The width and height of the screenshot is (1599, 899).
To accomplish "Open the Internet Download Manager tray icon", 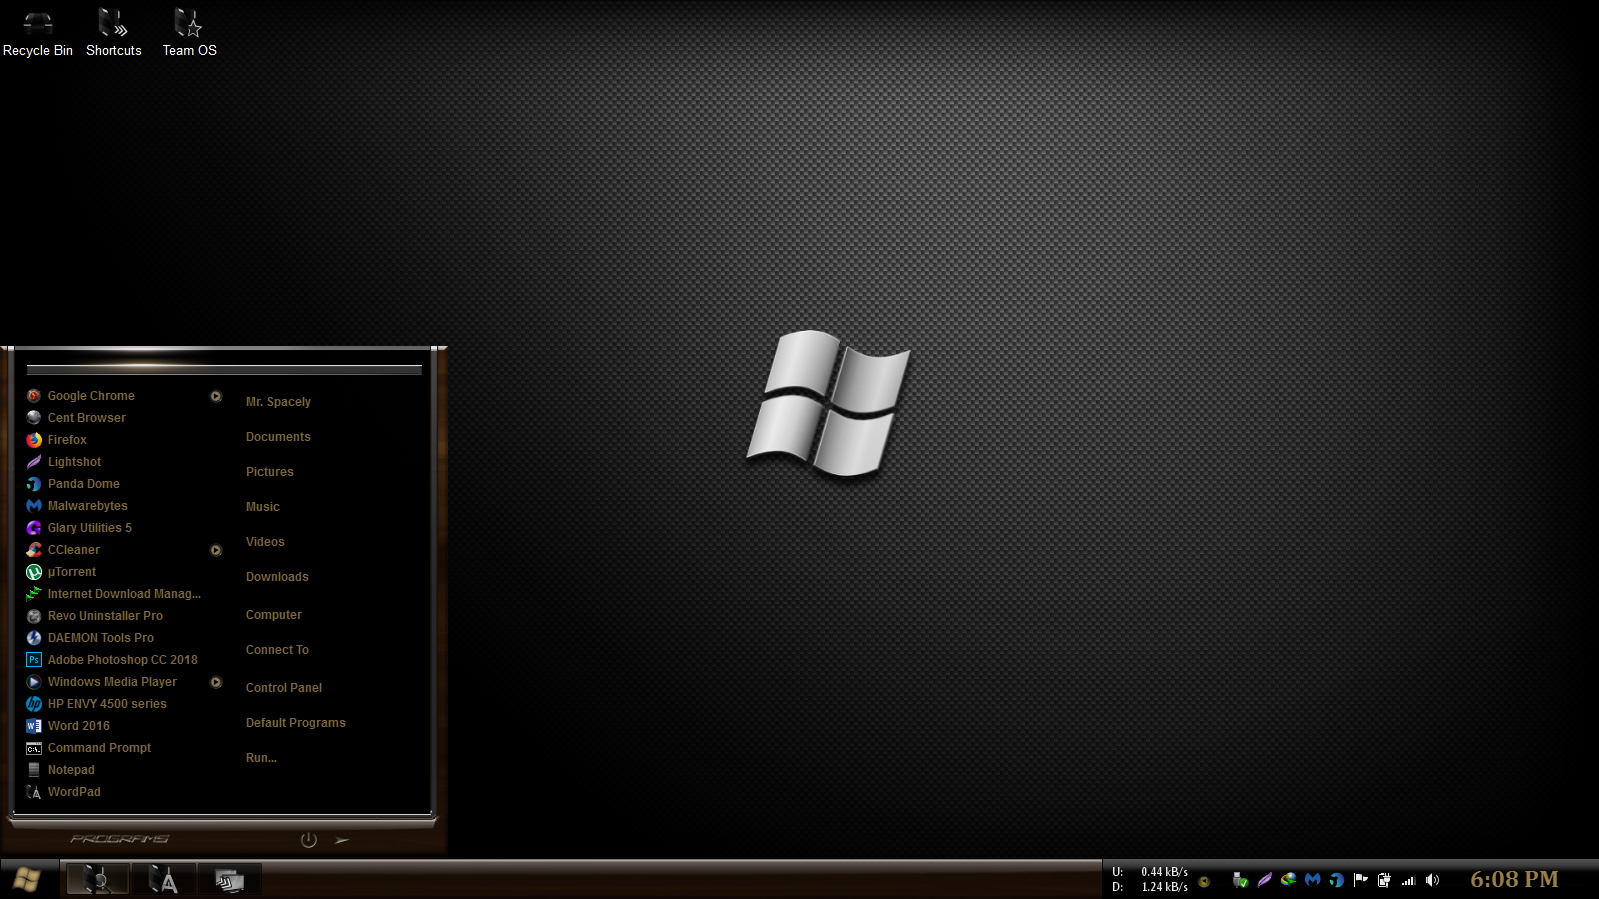I will pyautogui.click(x=1288, y=880).
